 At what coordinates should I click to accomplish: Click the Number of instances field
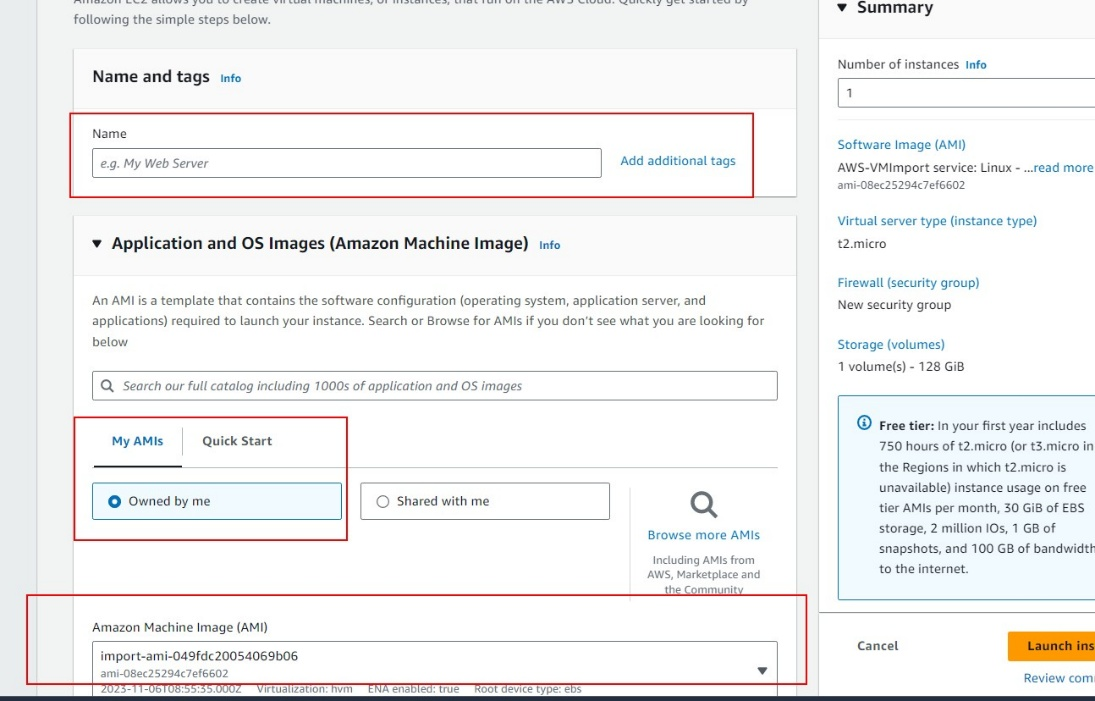point(965,93)
